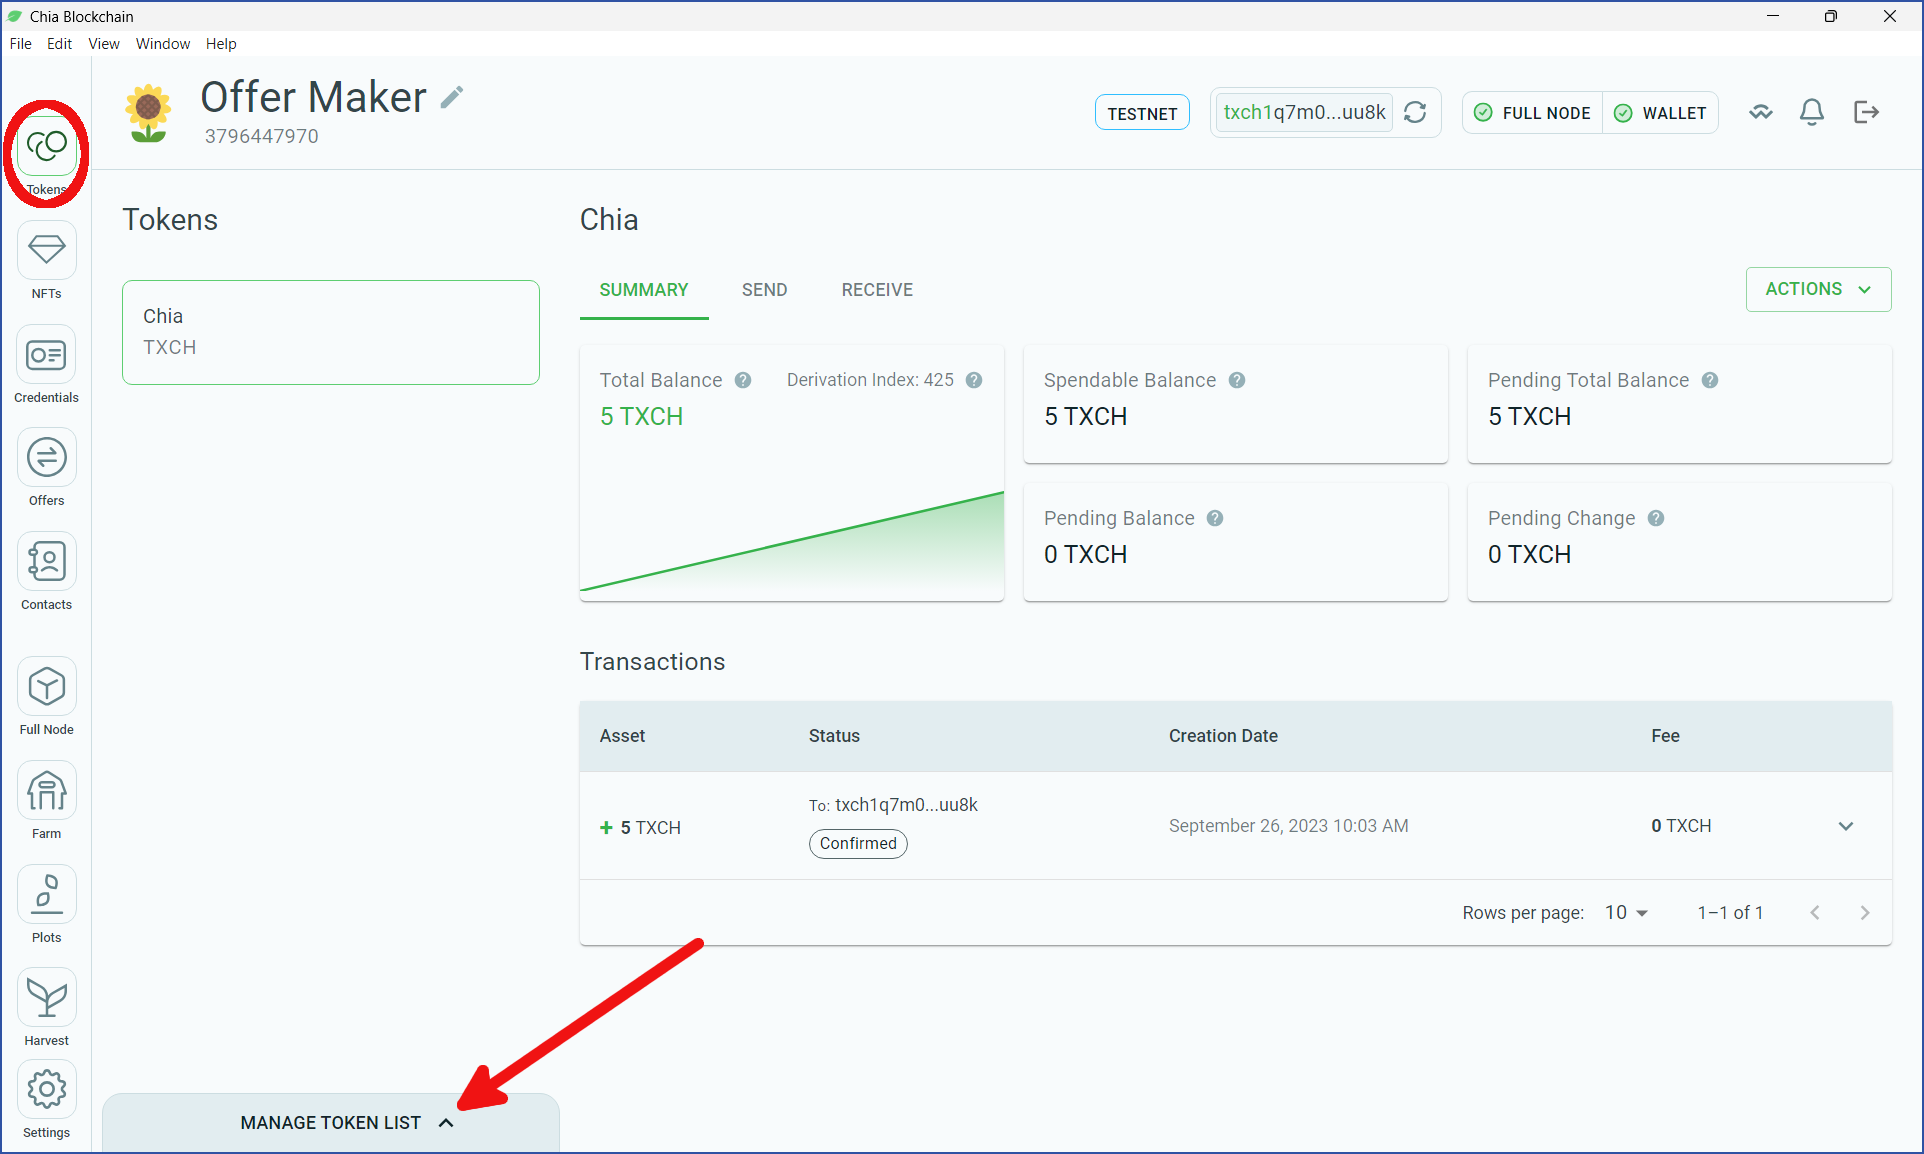Click the 0 TXCH fee value
The width and height of the screenshot is (1924, 1154).
coord(1681,826)
